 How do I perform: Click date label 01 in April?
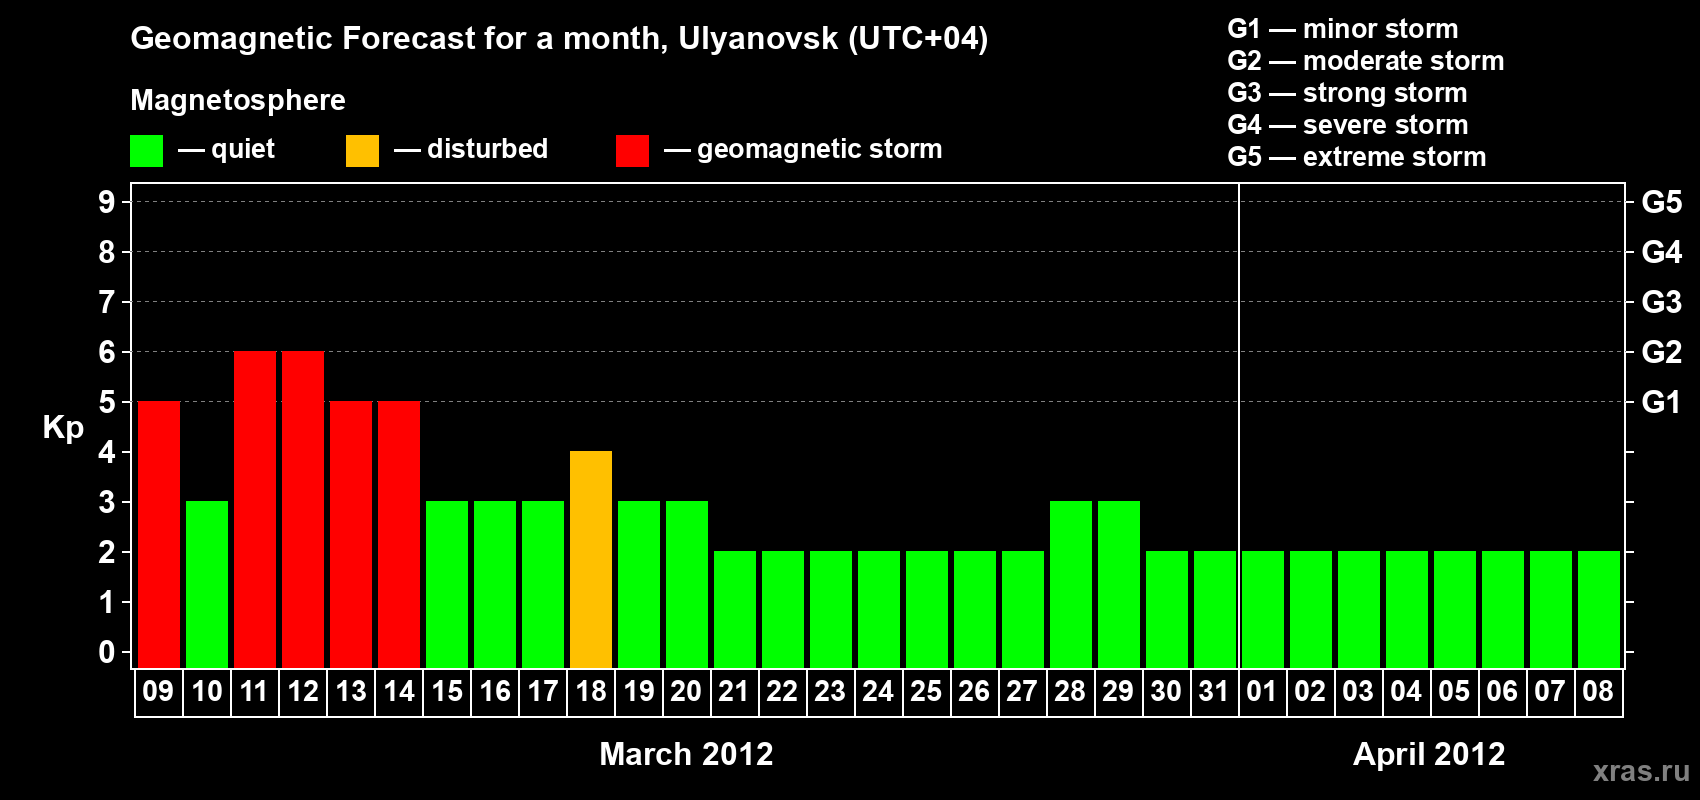(1262, 691)
